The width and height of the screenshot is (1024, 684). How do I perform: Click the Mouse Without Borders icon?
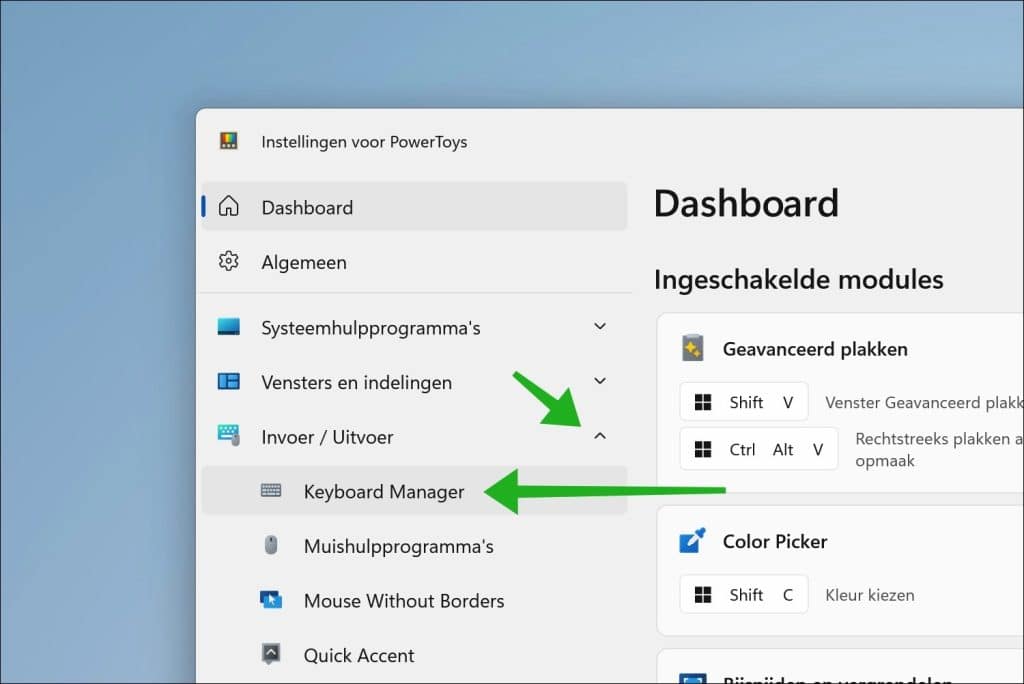(x=271, y=599)
